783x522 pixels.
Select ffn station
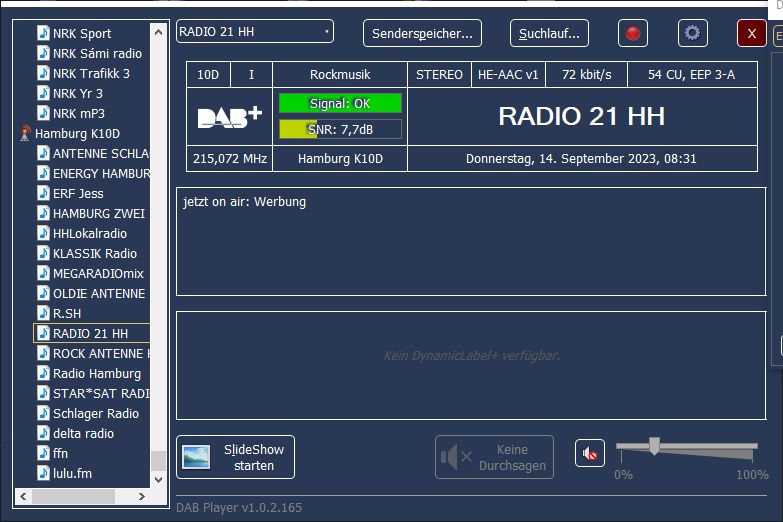tap(60, 453)
